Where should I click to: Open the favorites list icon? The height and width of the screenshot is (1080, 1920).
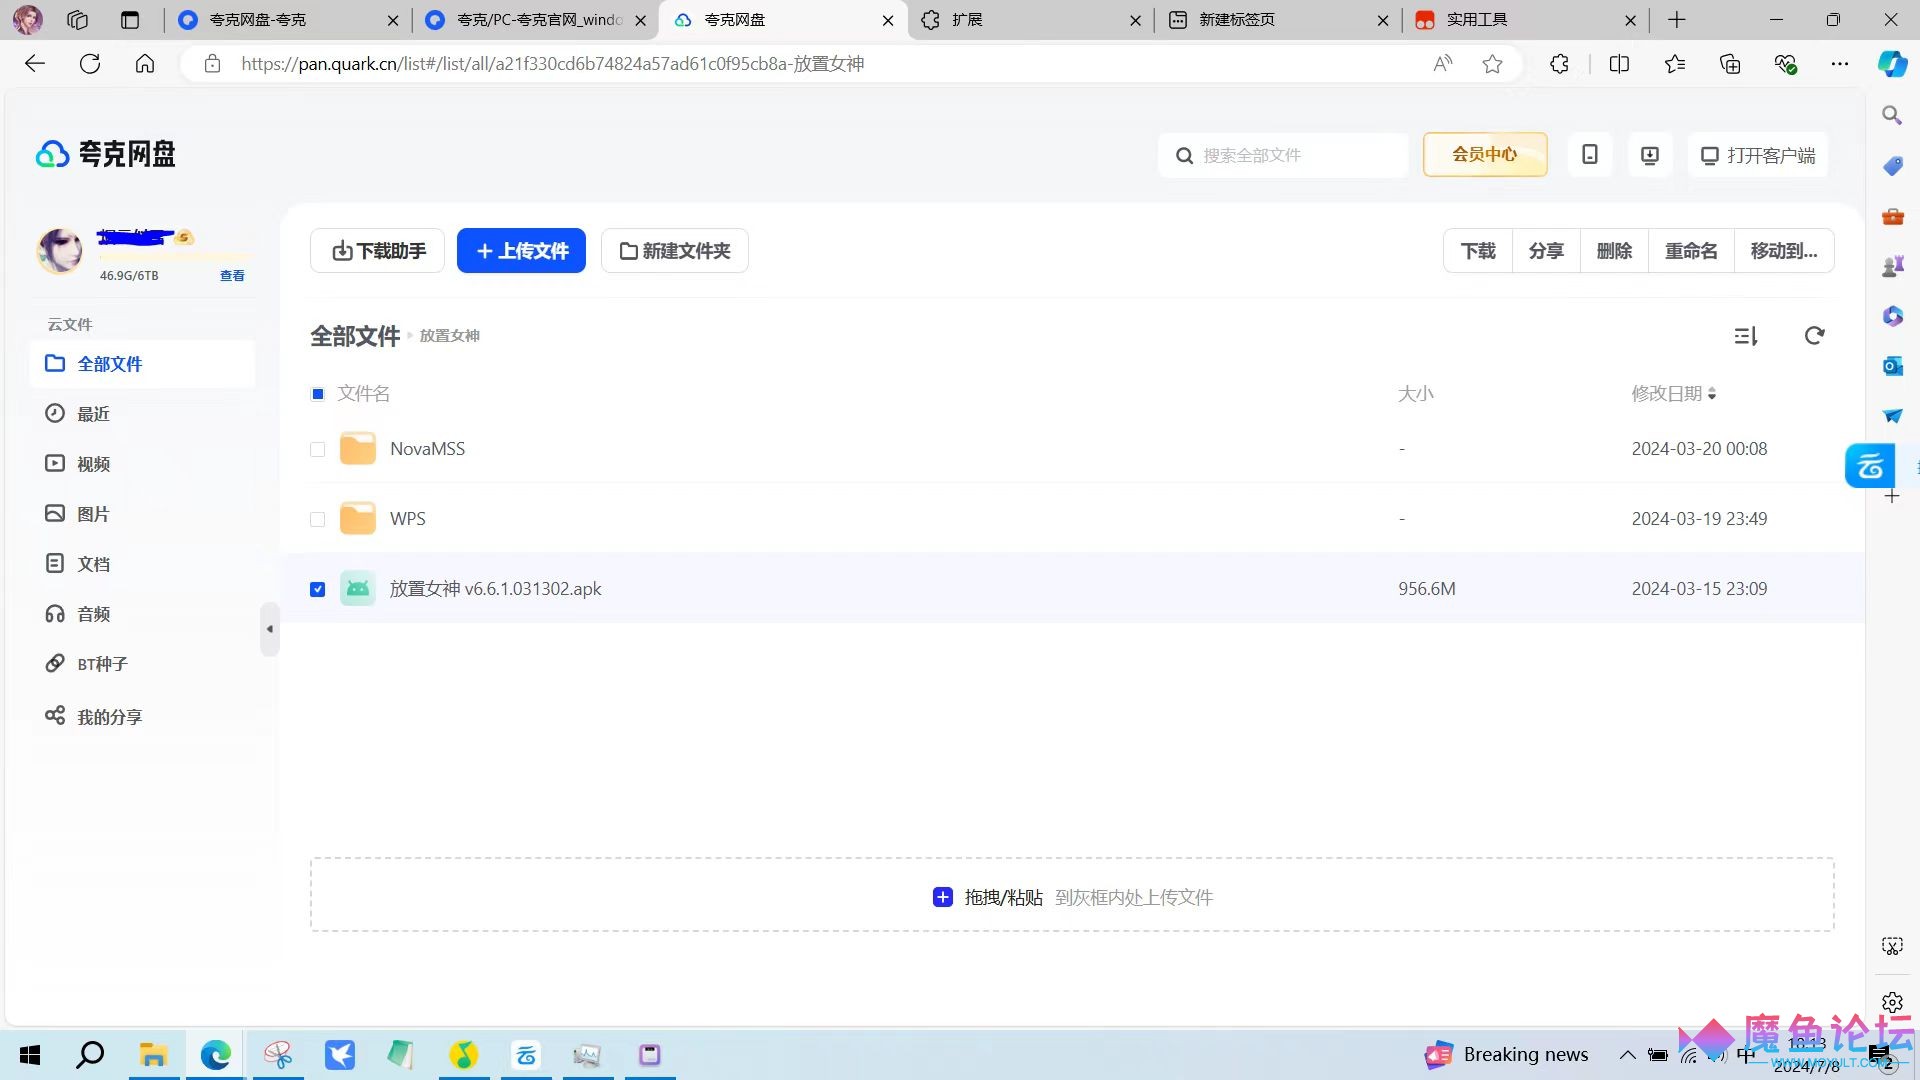[1675, 64]
